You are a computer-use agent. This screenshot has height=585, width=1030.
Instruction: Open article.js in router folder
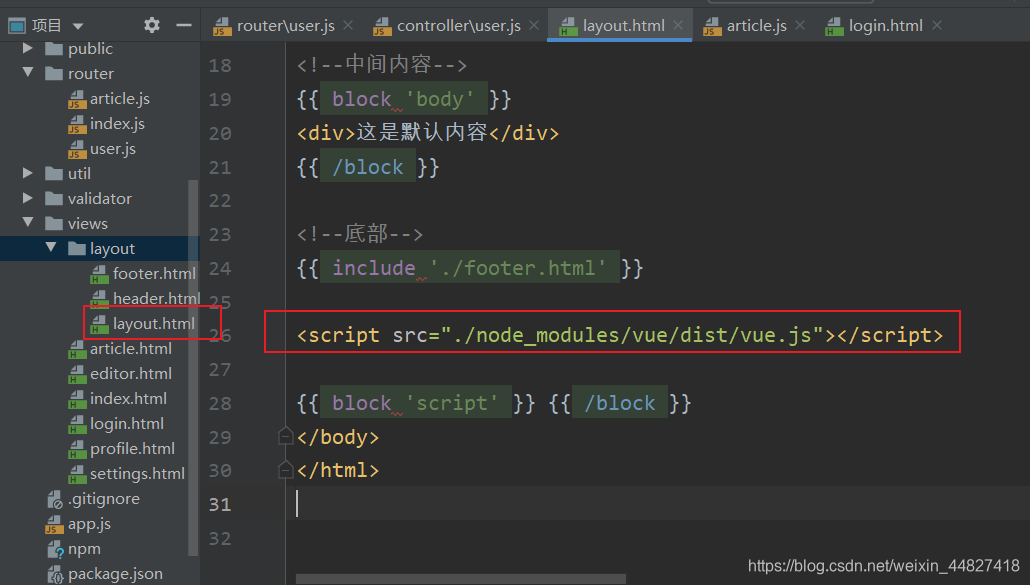click(x=120, y=98)
